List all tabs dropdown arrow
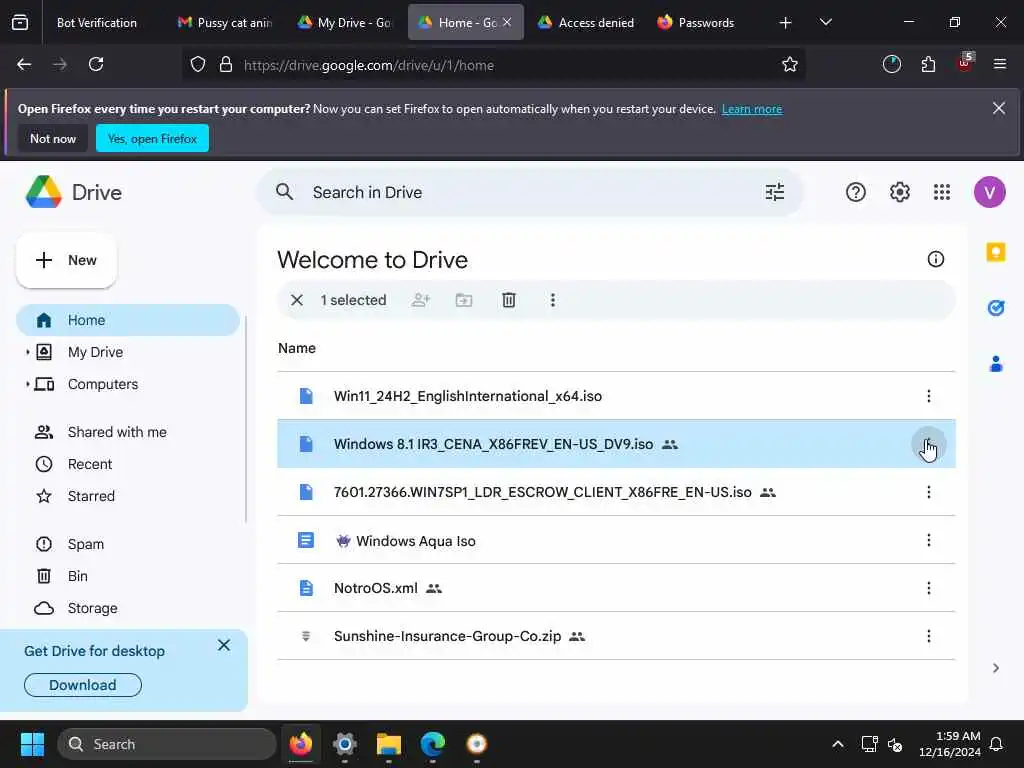This screenshot has height=768, width=1024. (x=825, y=22)
